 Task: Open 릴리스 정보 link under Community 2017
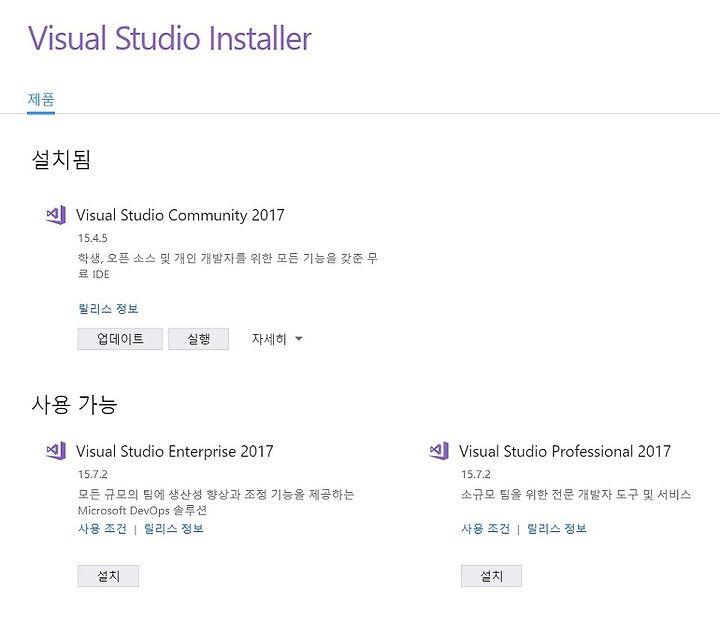(x=108, y=309)
